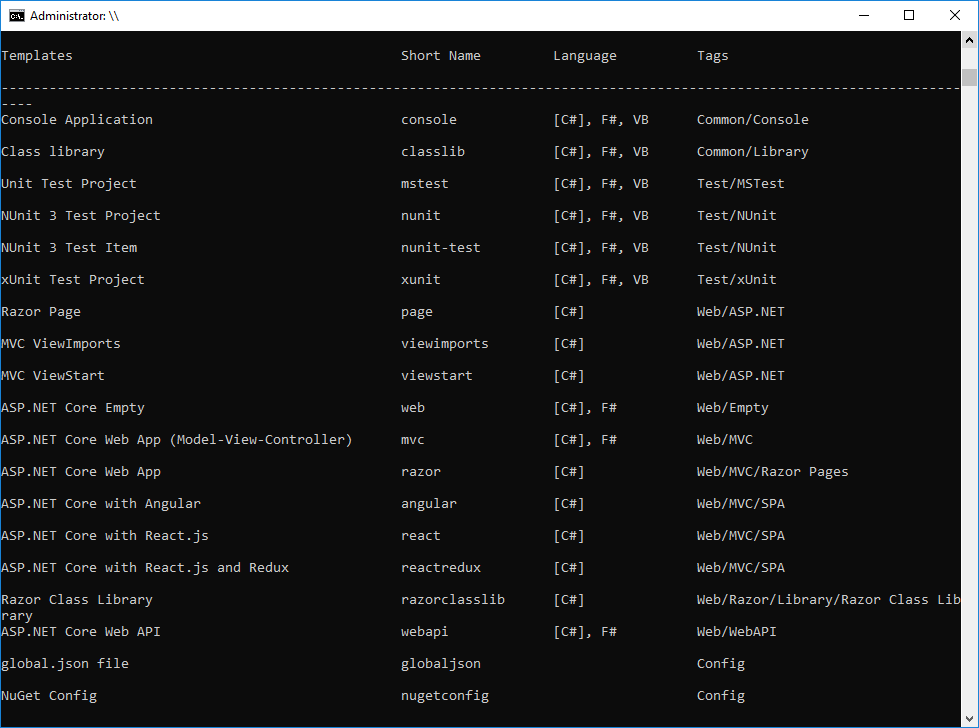Click the "Language" column heading

tap(585, 56)
